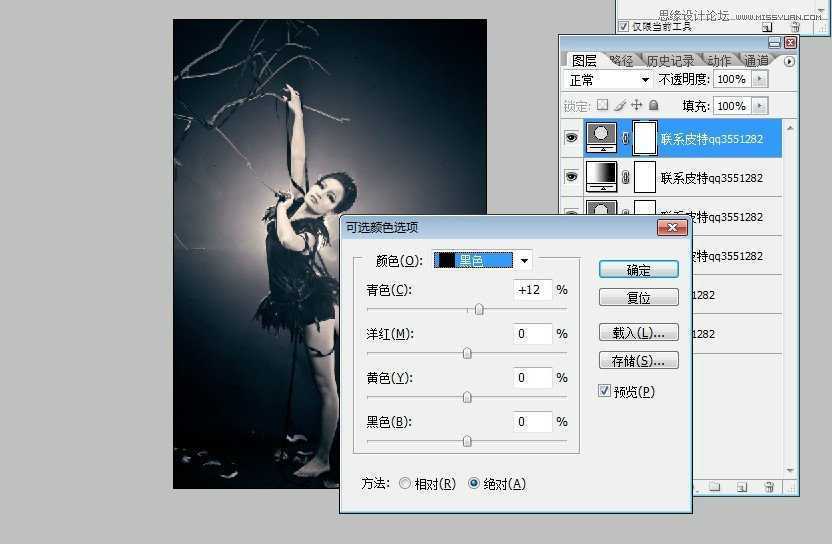The width and height of the screenshot is (832, 544).
Task: Click the 存储(S)... button
Action: point(638,360)
